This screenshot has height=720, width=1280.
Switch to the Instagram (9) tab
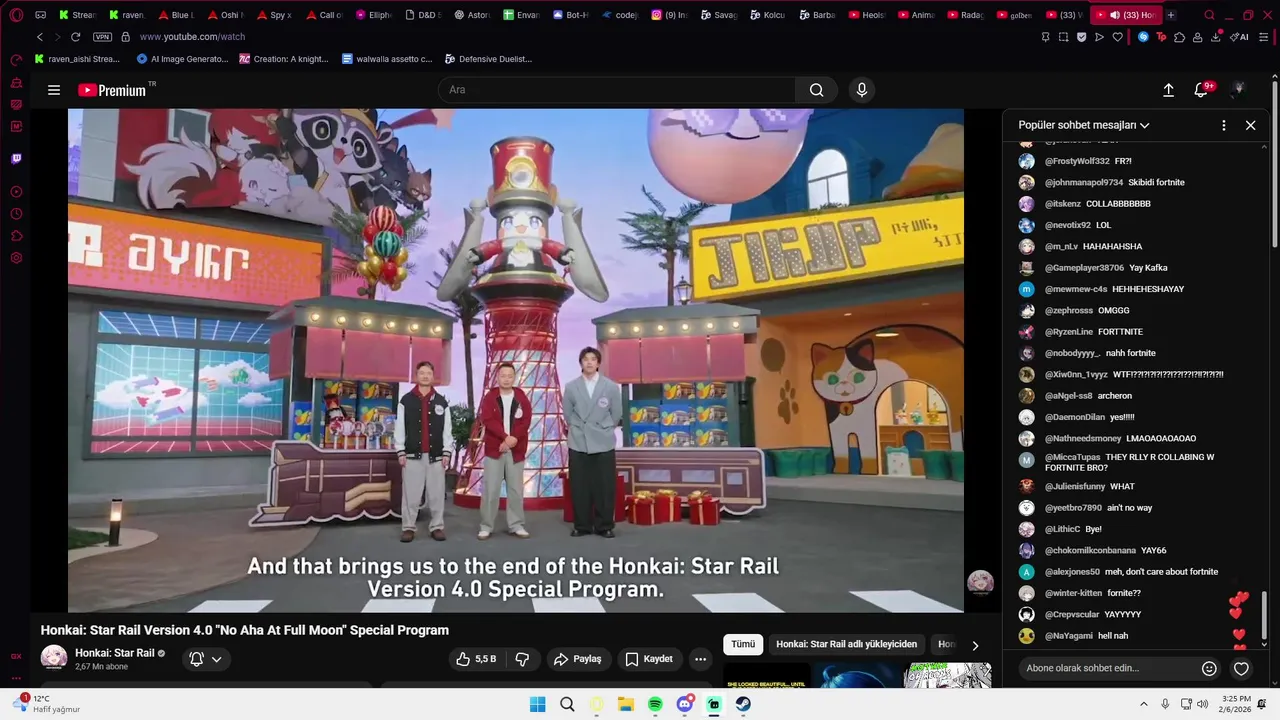[669, 15]
